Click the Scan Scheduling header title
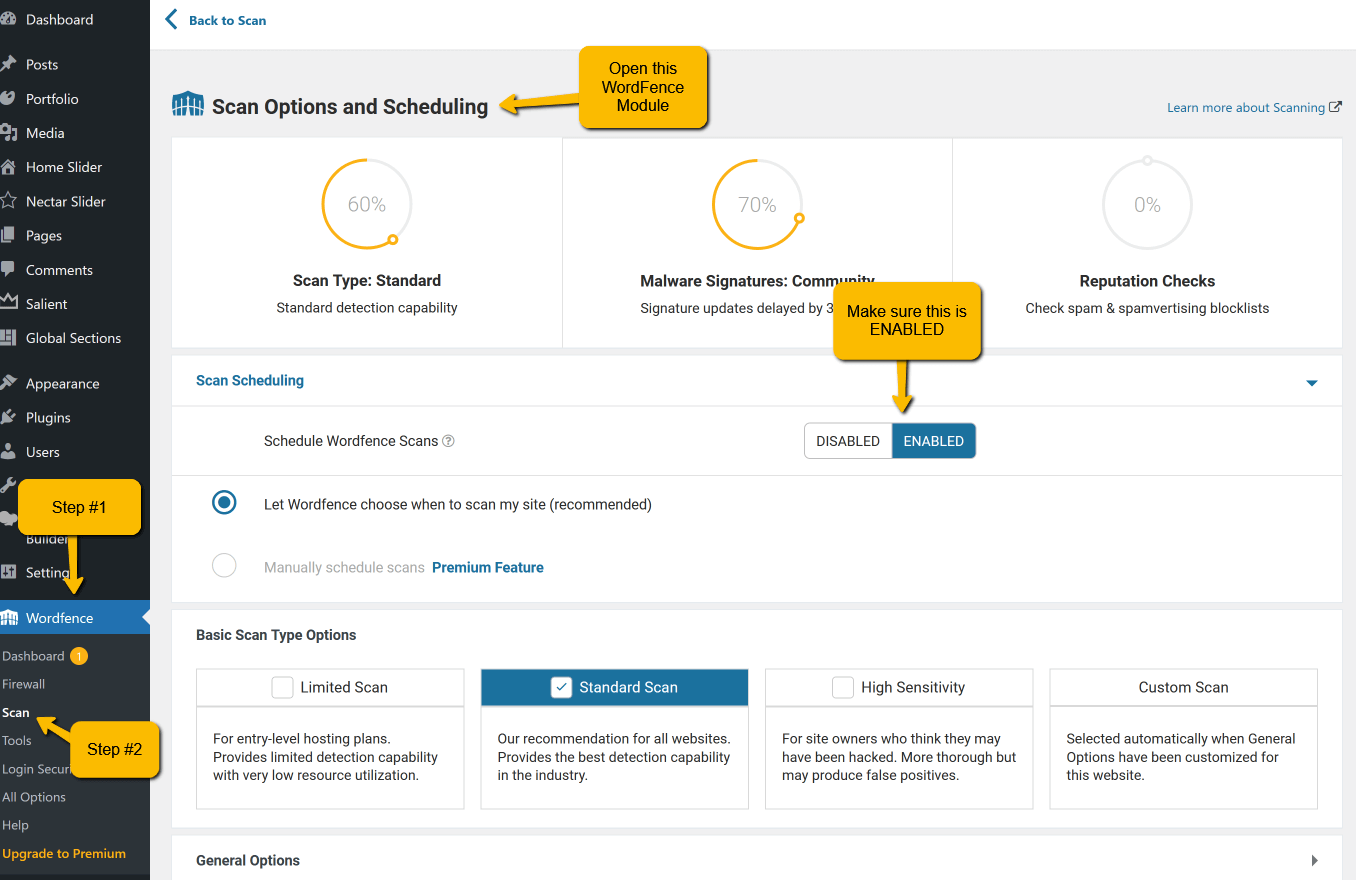 (250, 380)
